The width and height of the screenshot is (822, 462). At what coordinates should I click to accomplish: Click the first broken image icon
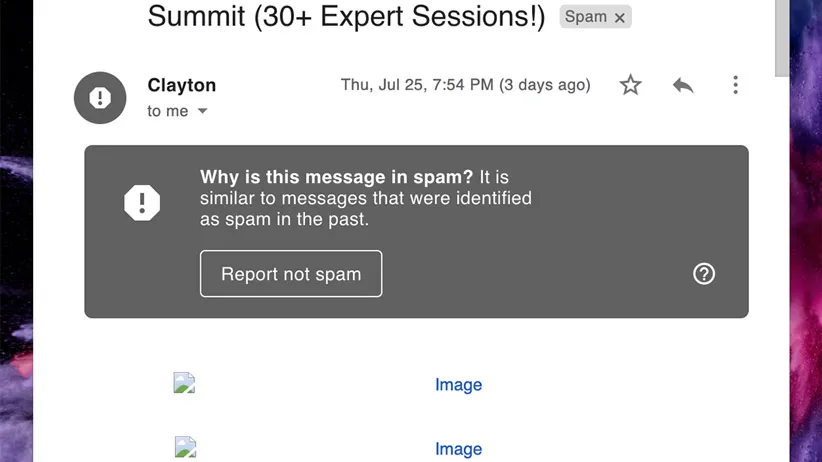click(184, 384)
